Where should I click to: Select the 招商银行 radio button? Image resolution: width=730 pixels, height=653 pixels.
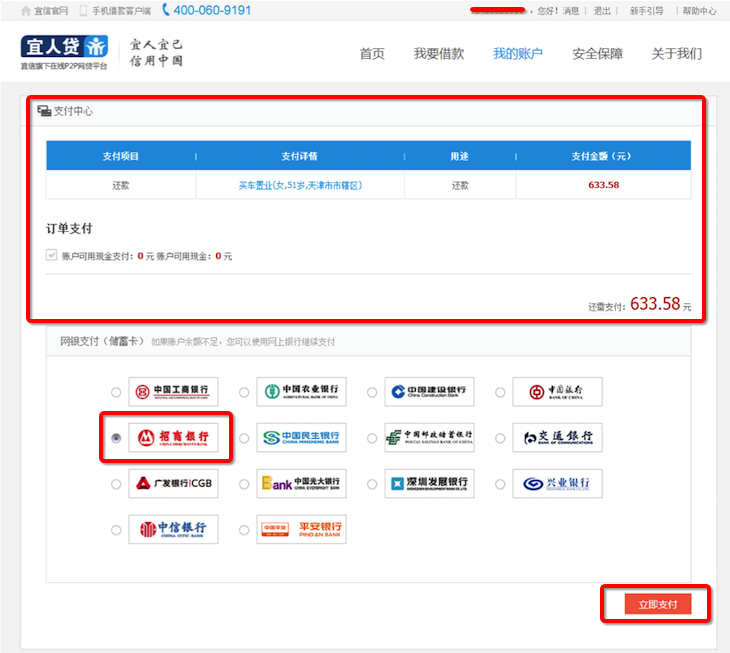pyautogui.click(x=116, y=438)
